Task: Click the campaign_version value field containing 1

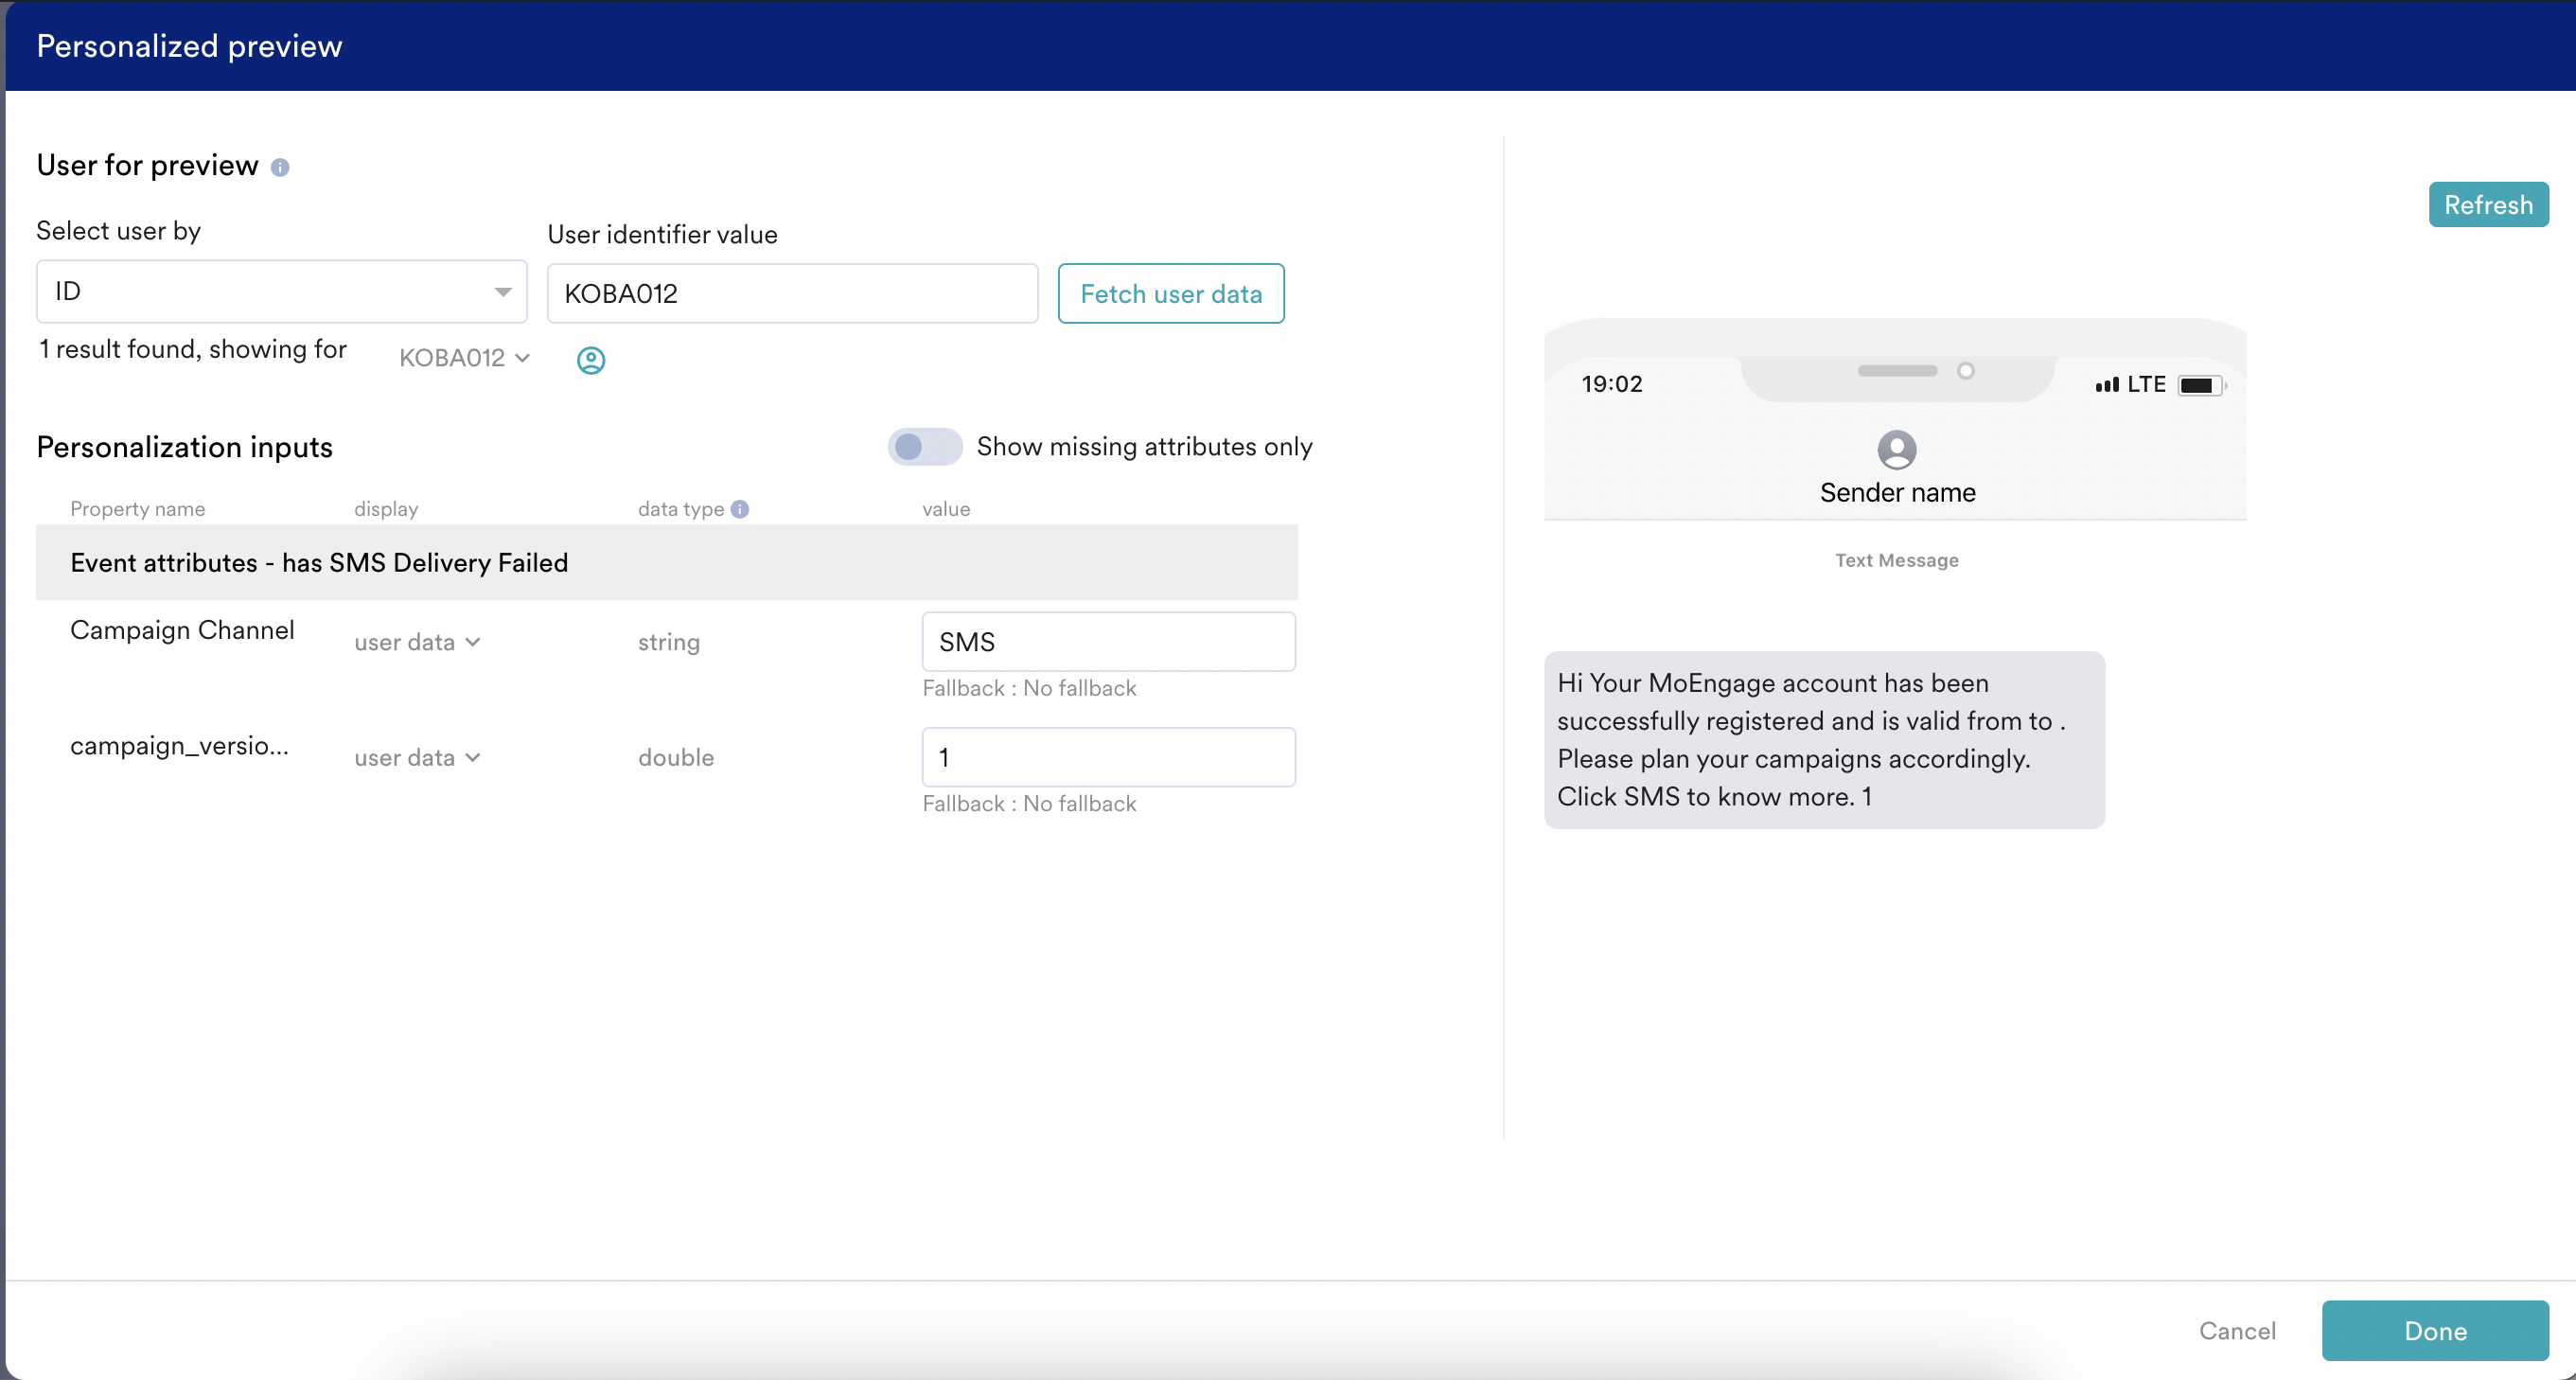Action: [x=1108, y=758]
